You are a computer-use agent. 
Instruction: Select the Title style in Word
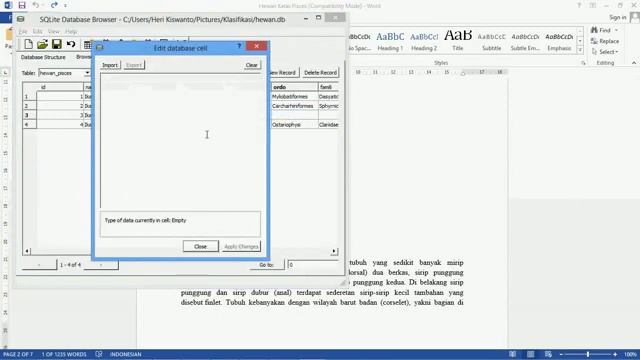(x=458, y=41)
